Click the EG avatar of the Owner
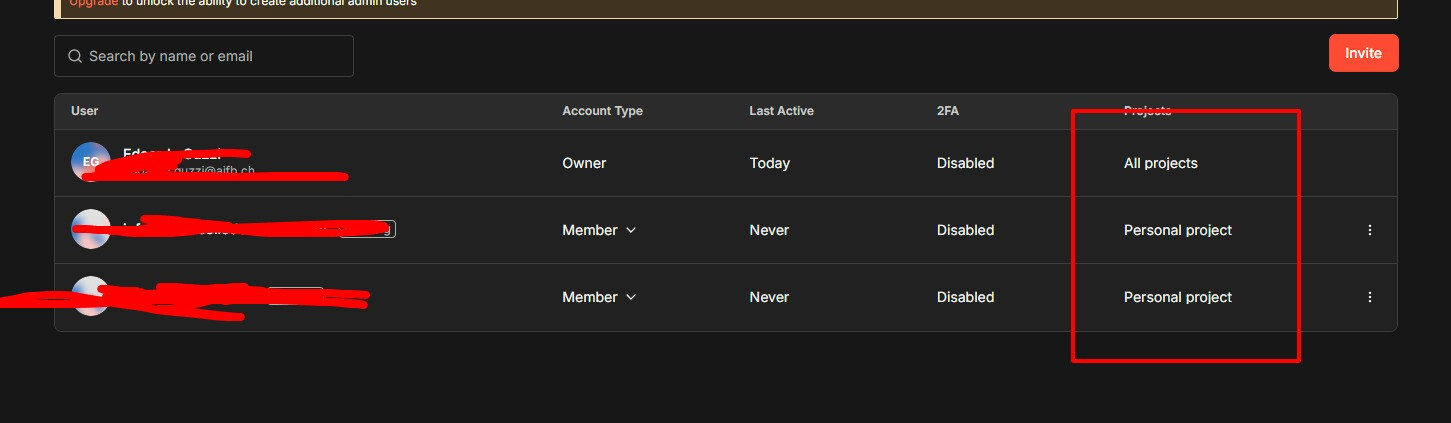Screen dimensions: 1451x423 [x=91, y=162]
